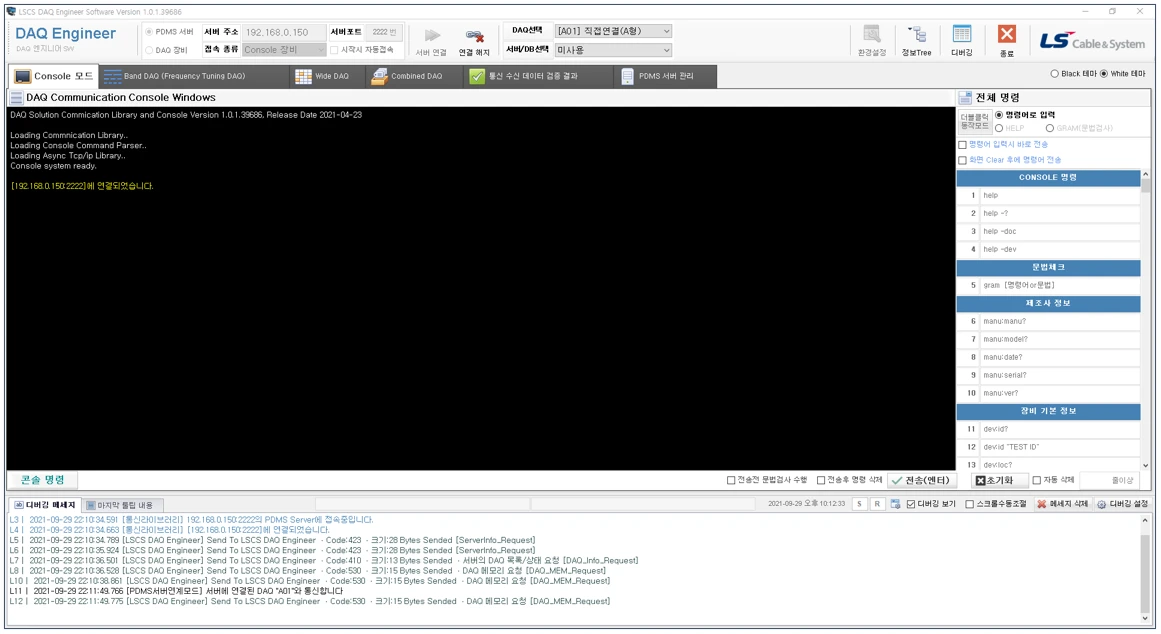Click the 서버포트 field 2222 번
The image size is (1161, 634).
pyautogui.click(x=384, y=33)
